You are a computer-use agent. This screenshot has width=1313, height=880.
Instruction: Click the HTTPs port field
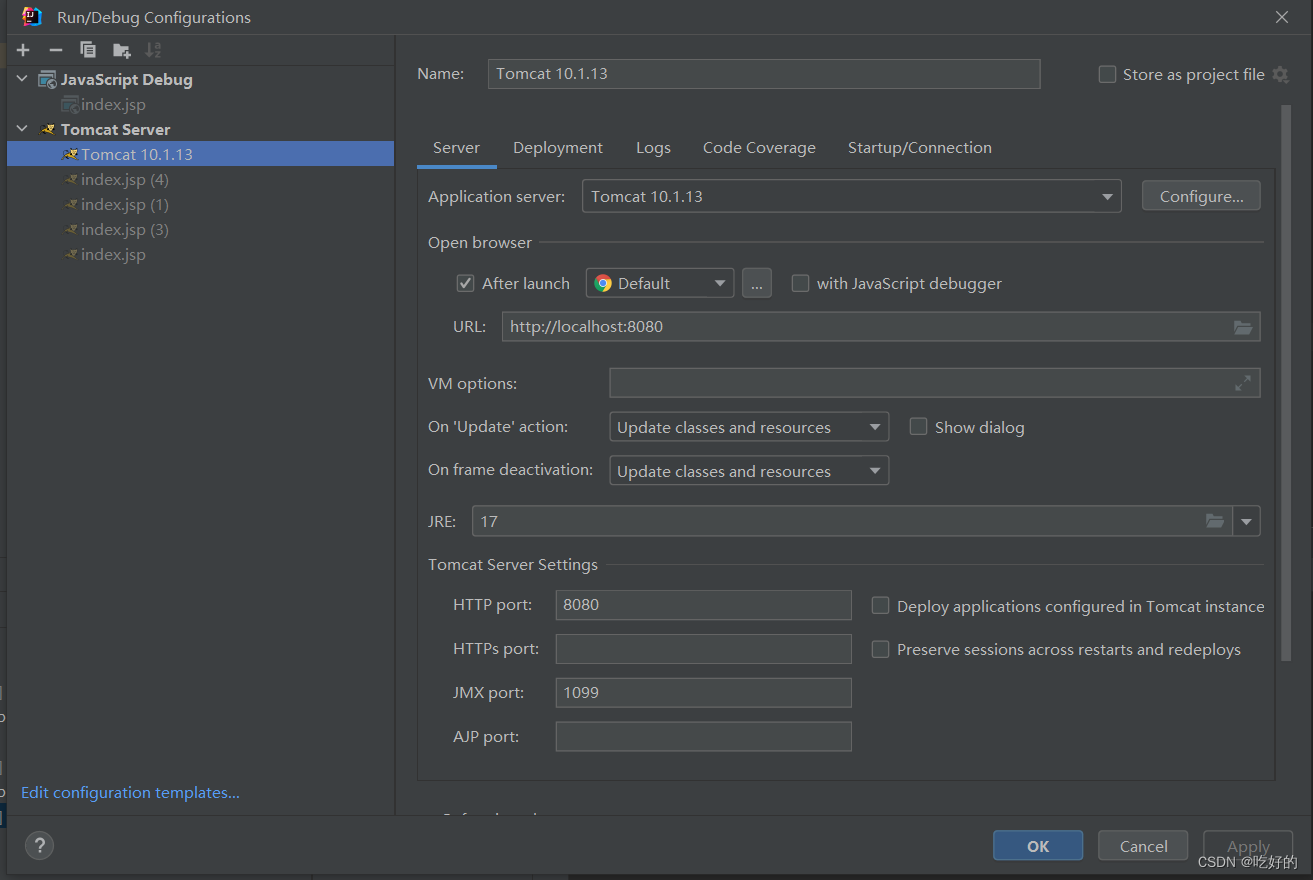point(703,649)
